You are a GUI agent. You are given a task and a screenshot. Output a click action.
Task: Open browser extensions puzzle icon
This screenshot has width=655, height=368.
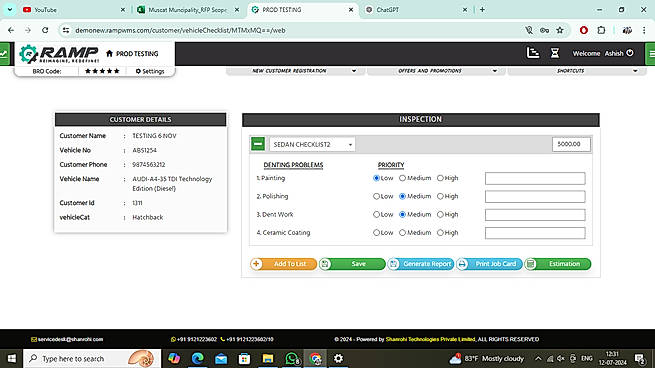(601, 30)
